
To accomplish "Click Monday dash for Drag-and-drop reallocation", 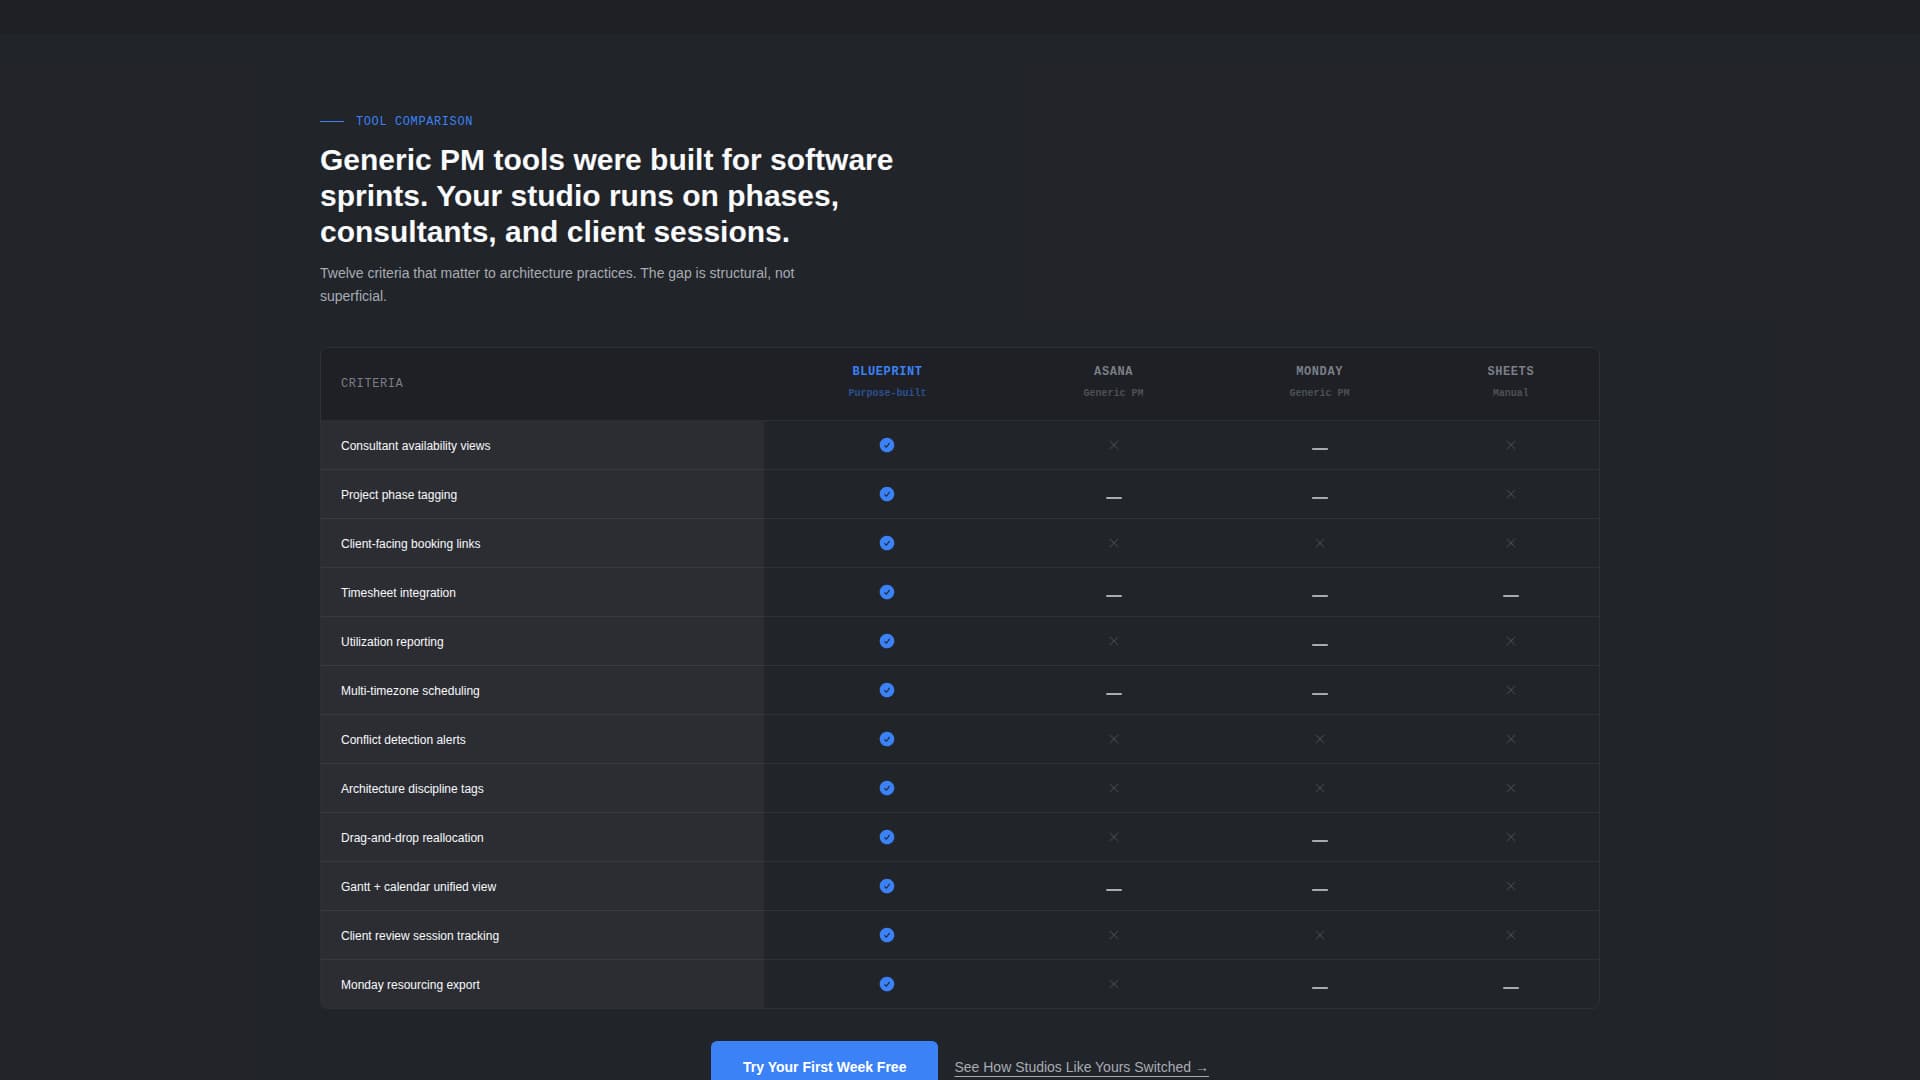I will click(1320, 840).
